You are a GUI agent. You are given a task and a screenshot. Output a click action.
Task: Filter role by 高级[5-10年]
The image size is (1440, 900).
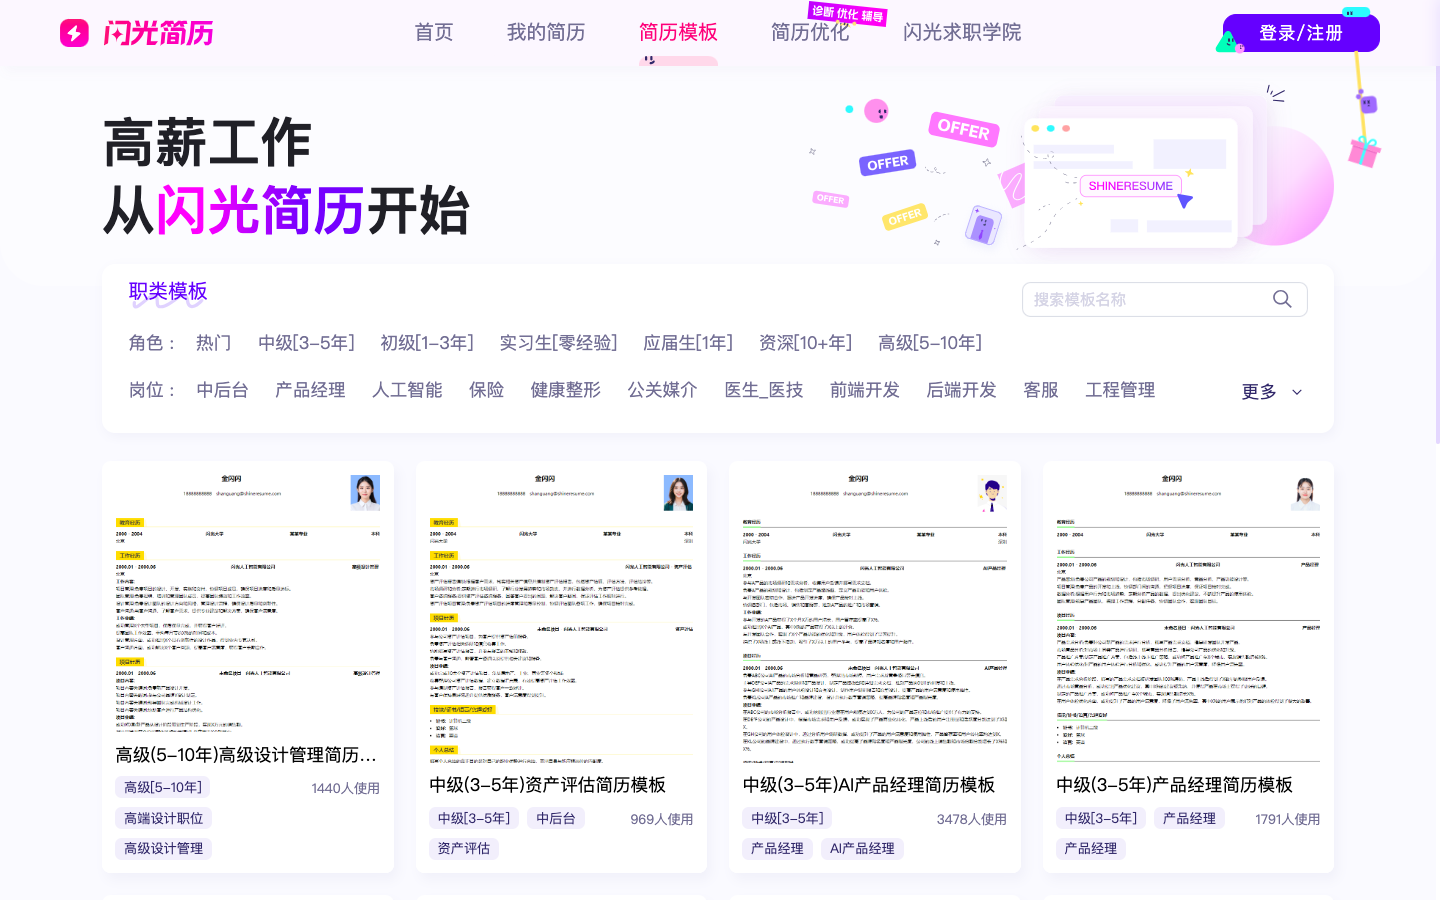pos(930,343)
